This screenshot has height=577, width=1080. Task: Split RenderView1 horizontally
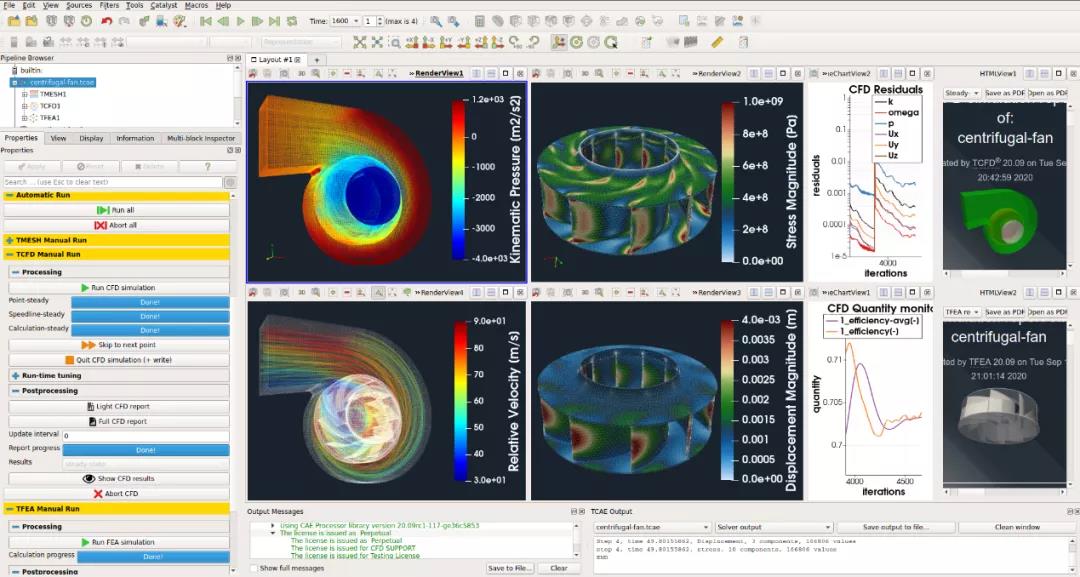477,73
